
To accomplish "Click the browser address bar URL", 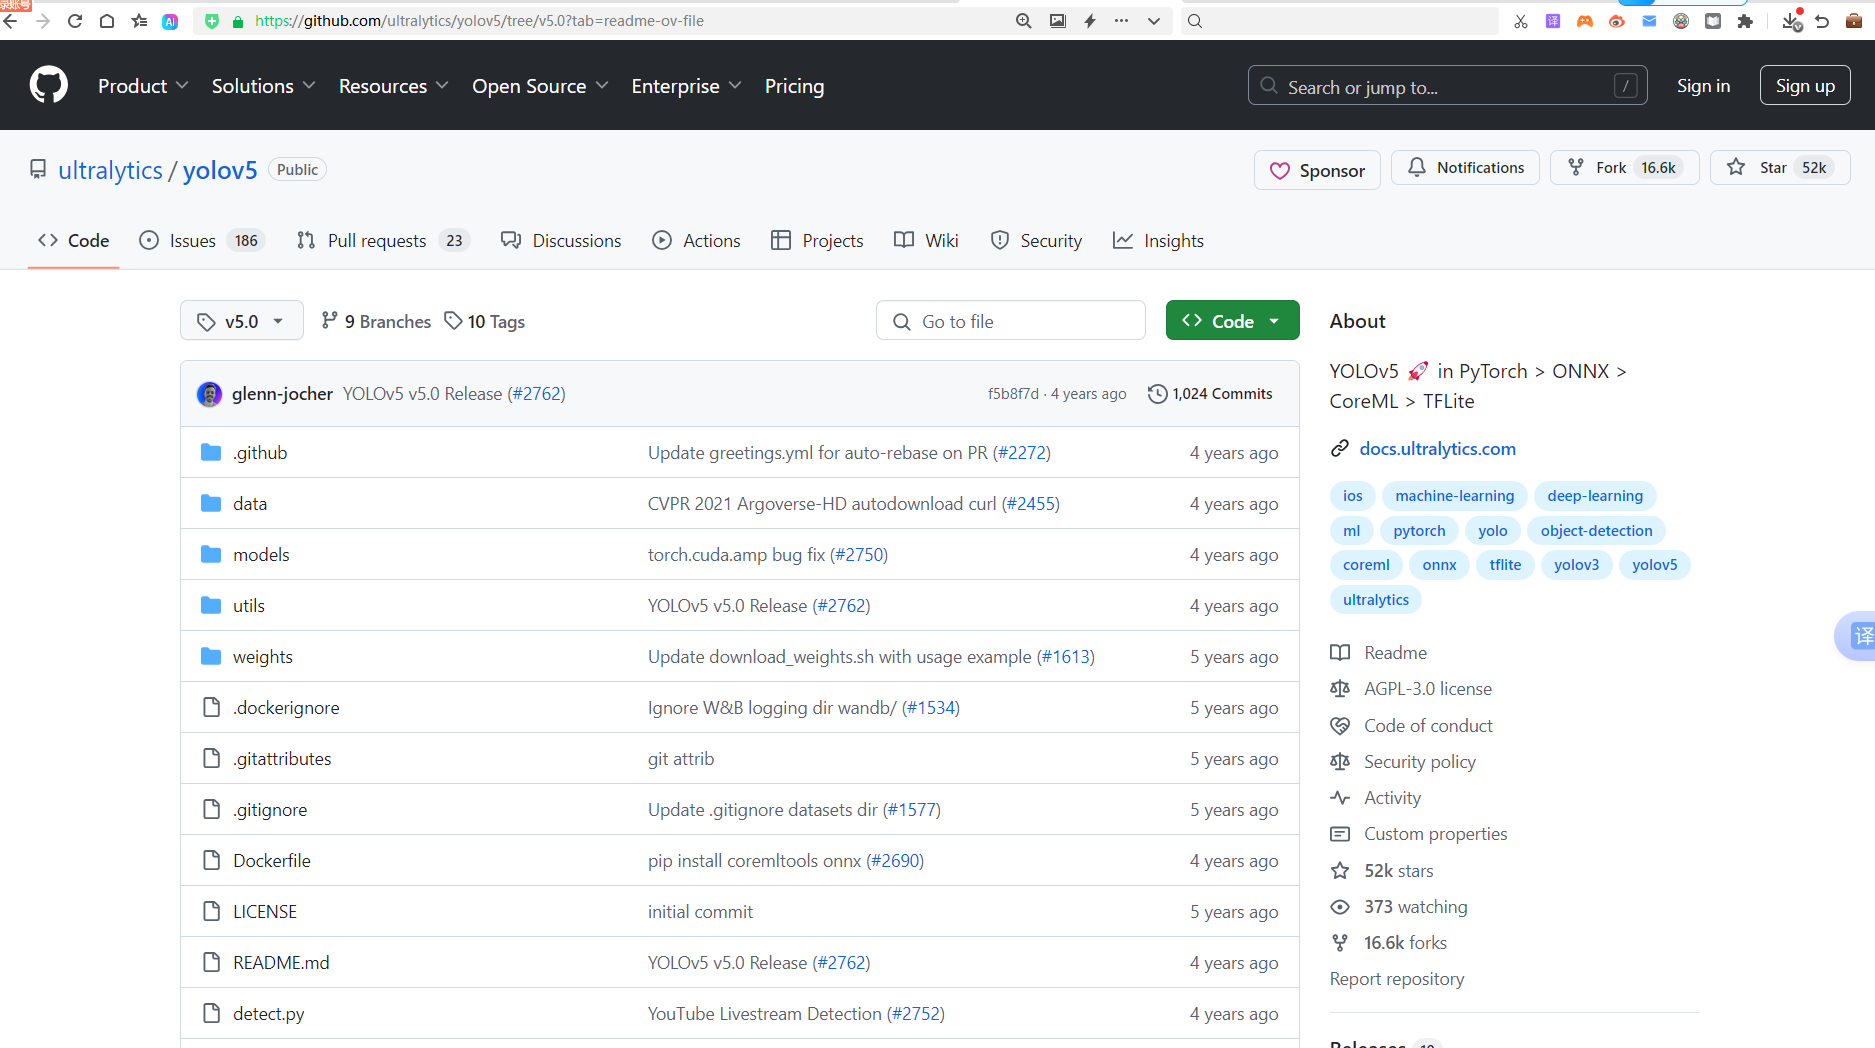I will pos(480,21).
